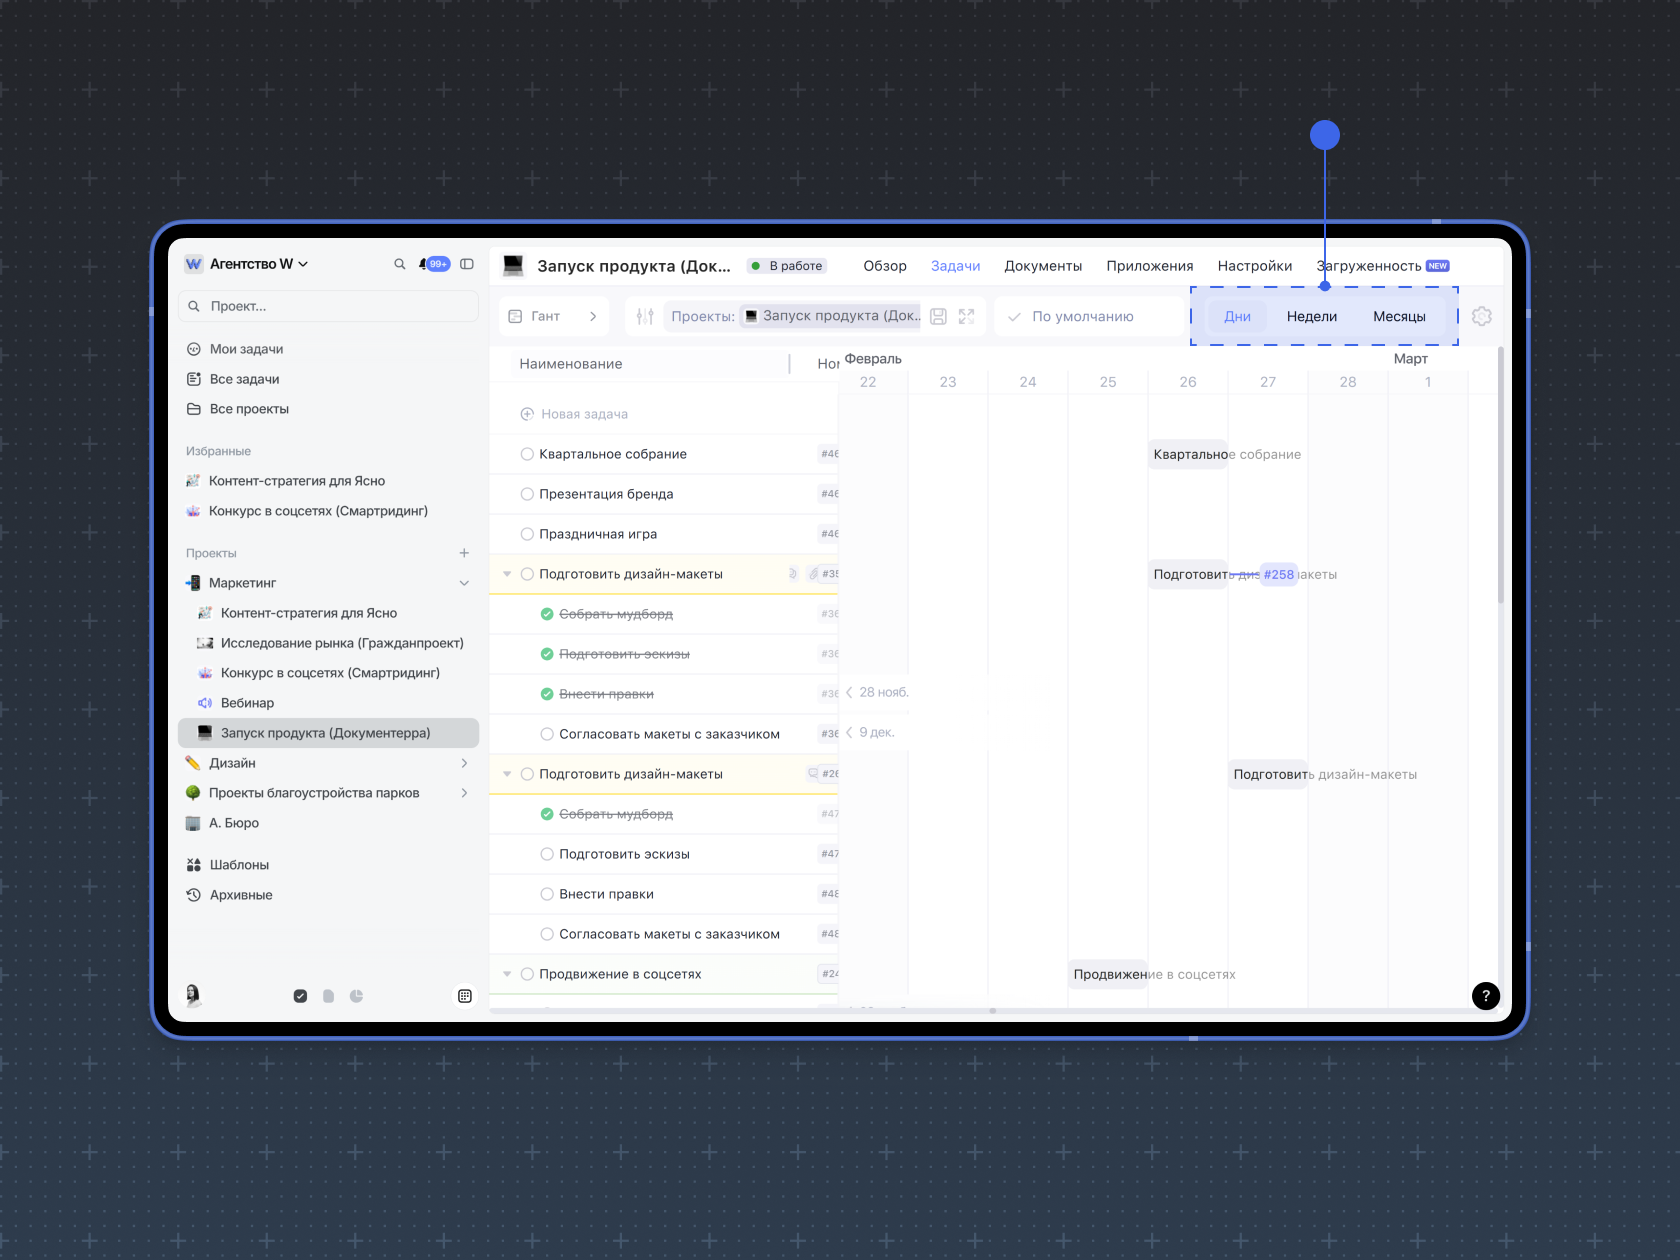Screen dimensions: 1680x1260
Task: Mark Квартальное собрание task as complete
Action: (527, 454)
